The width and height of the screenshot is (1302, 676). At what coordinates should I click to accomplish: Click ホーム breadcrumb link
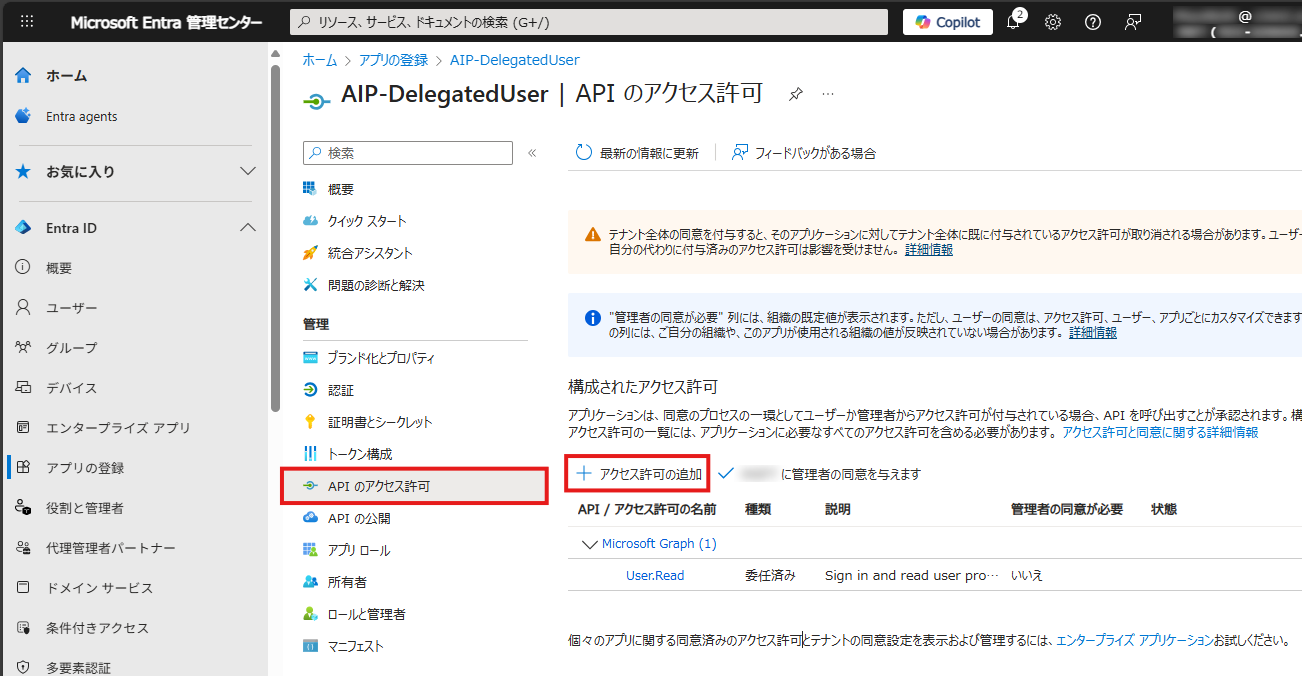[320, 60]
